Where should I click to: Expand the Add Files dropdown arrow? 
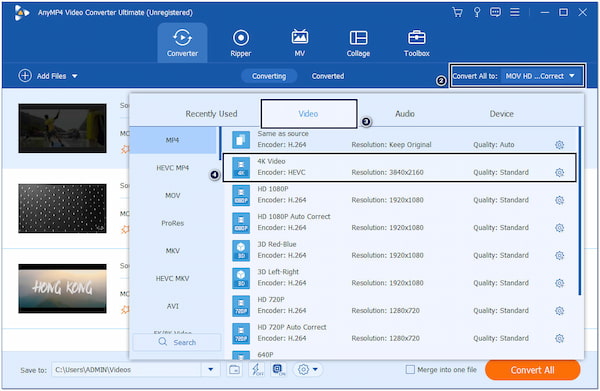[x=75, y=76]
